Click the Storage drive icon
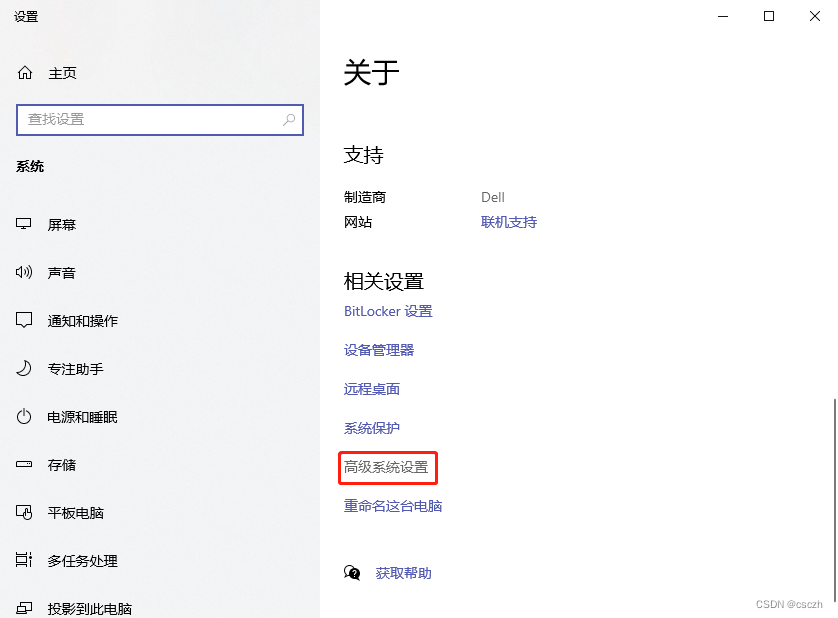Screen dimensions: 838x618 24,464
